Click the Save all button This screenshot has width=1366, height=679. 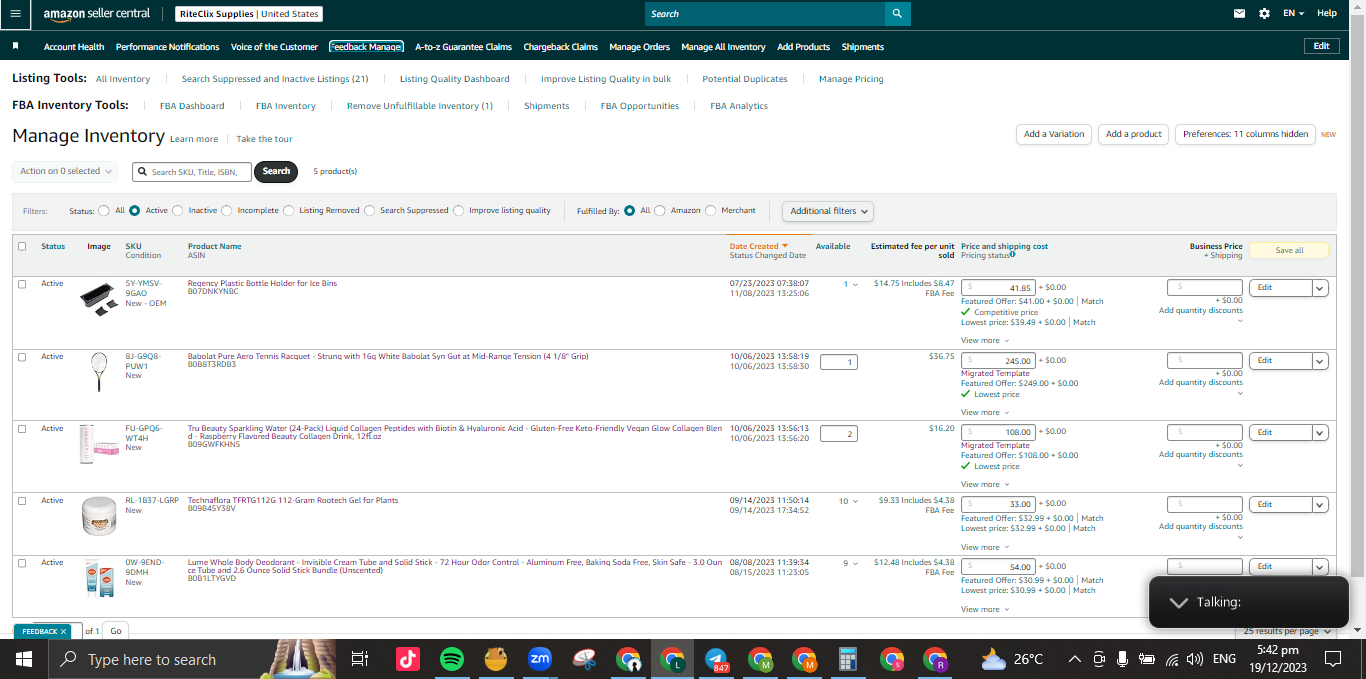click(1289, 251)
